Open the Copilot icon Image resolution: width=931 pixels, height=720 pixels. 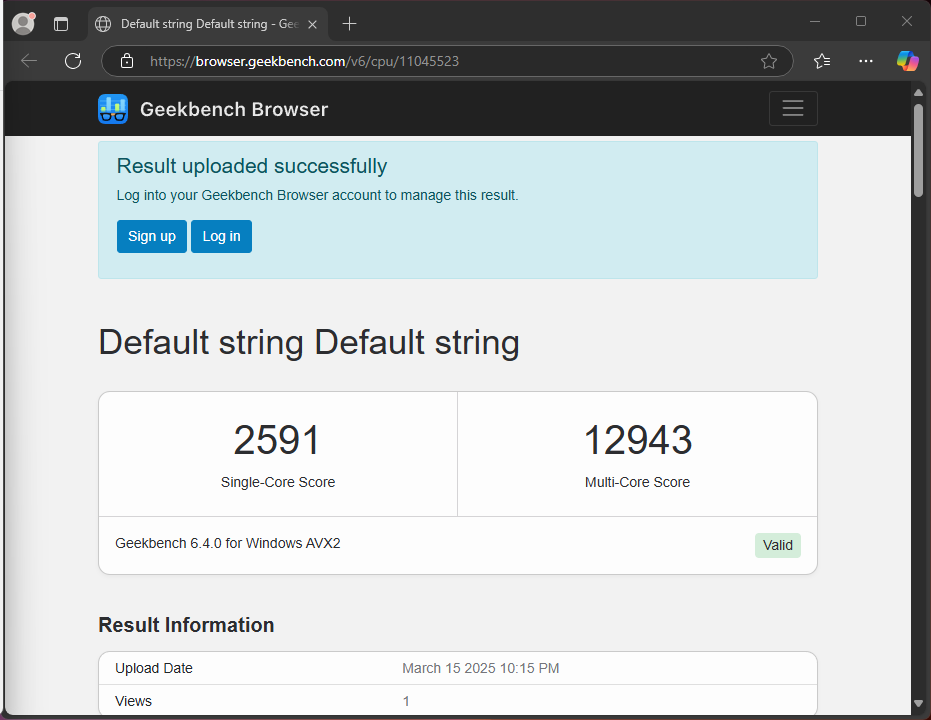tap(907, 61)
